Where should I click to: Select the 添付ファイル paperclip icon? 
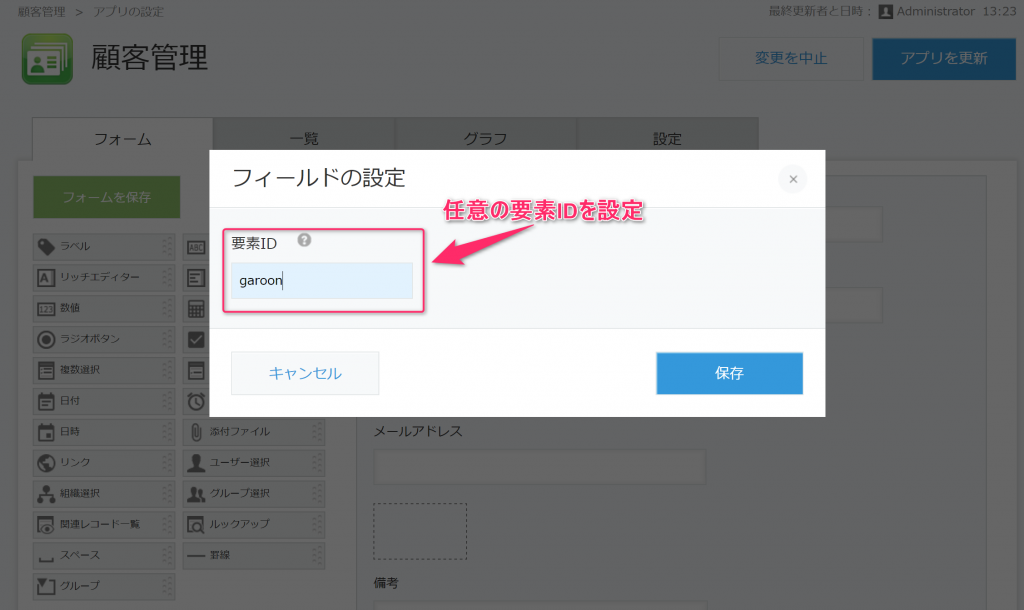coord(196,432)
